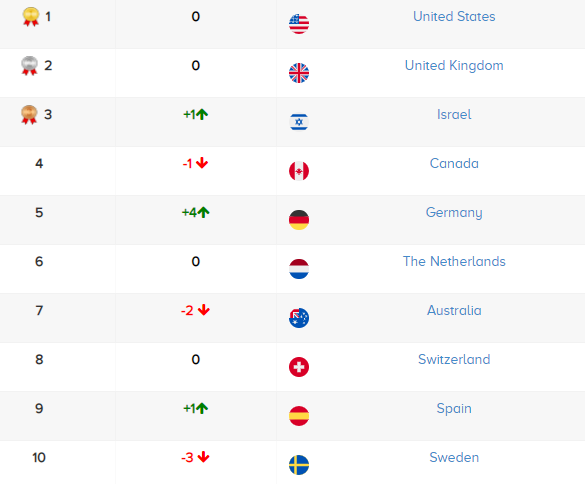Open The Netherlands link
This screenshot has height=484, width=585.
454,261
